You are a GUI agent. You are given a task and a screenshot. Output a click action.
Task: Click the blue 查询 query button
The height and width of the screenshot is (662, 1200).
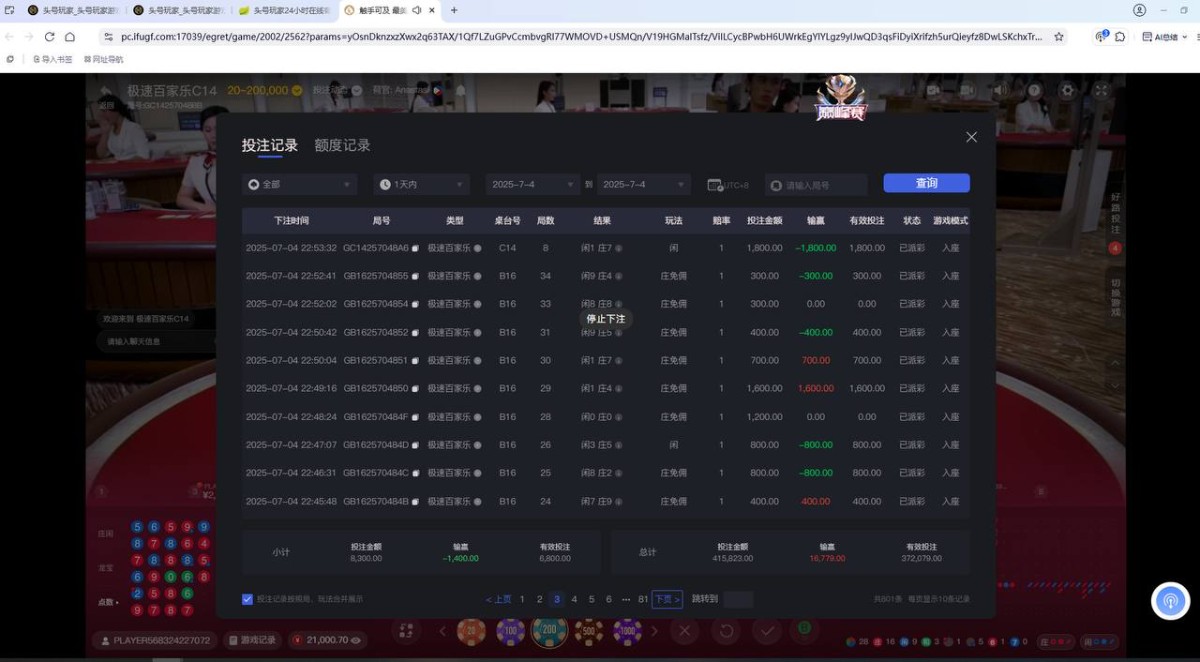coord(926,183)
